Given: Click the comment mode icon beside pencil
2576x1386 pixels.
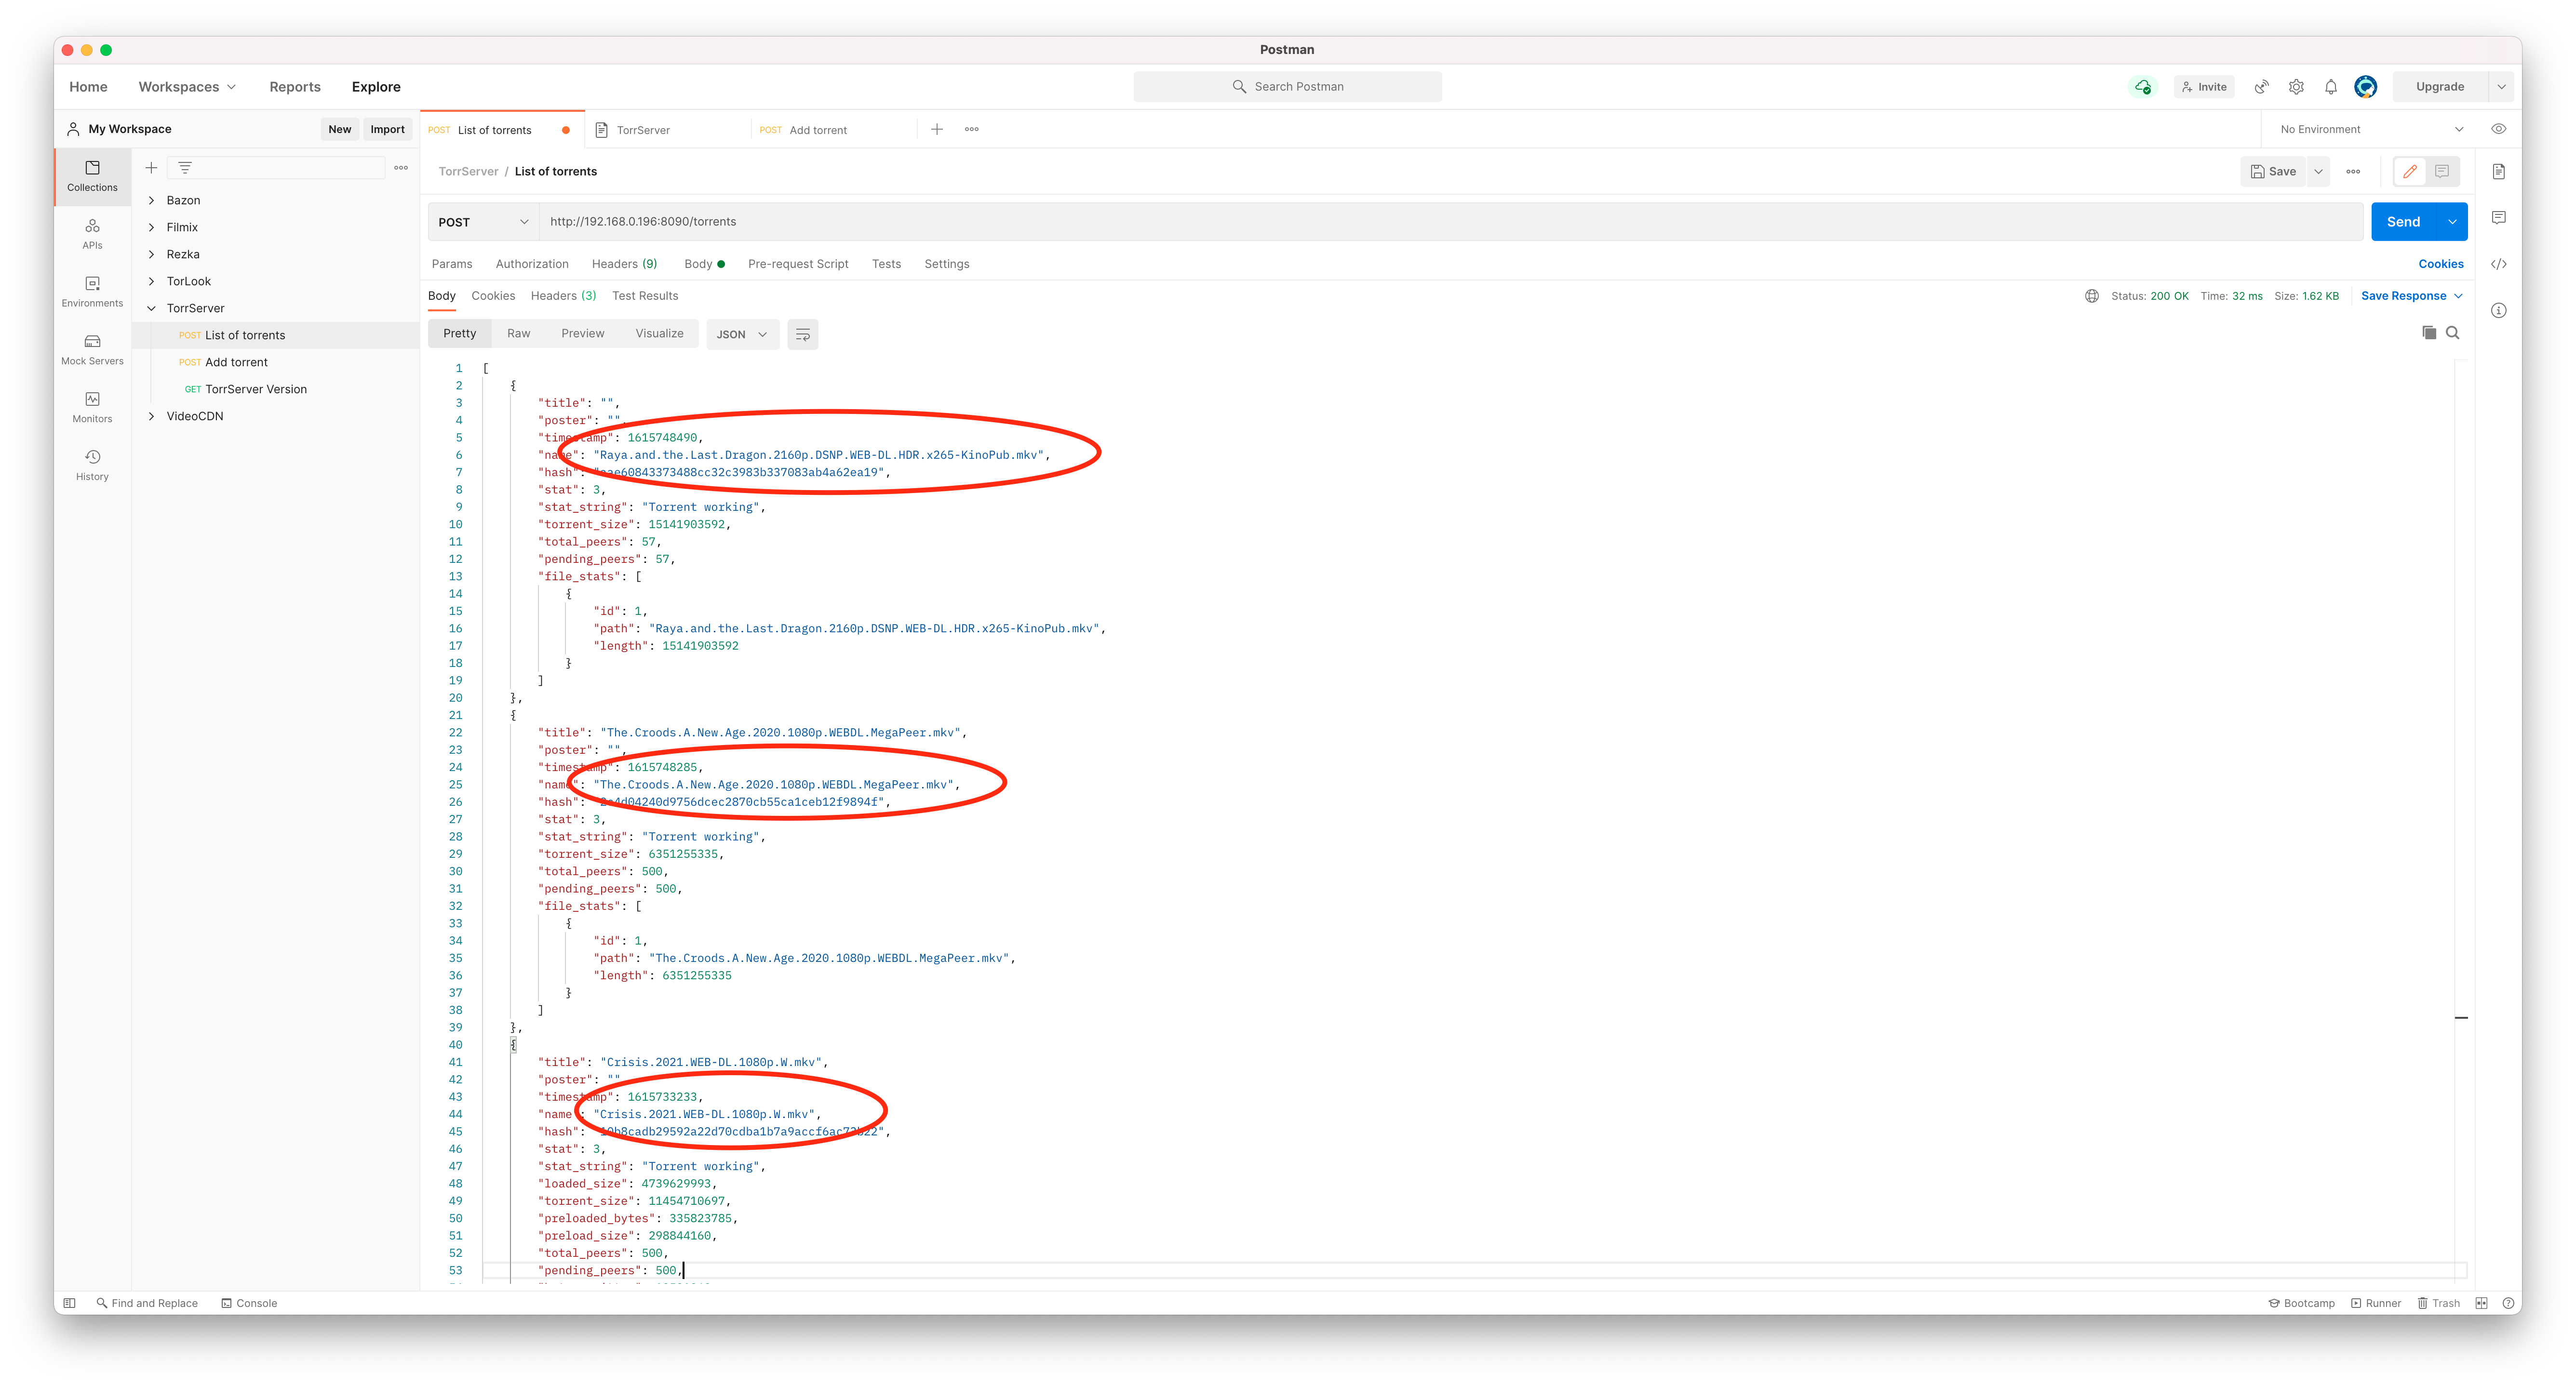Looking at the screenshot, I should click(2442, 171).
